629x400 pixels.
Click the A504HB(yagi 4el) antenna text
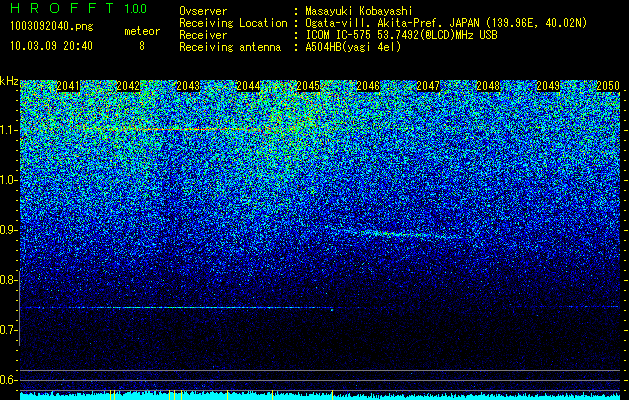pyautogui.click(x=353, y=47)
